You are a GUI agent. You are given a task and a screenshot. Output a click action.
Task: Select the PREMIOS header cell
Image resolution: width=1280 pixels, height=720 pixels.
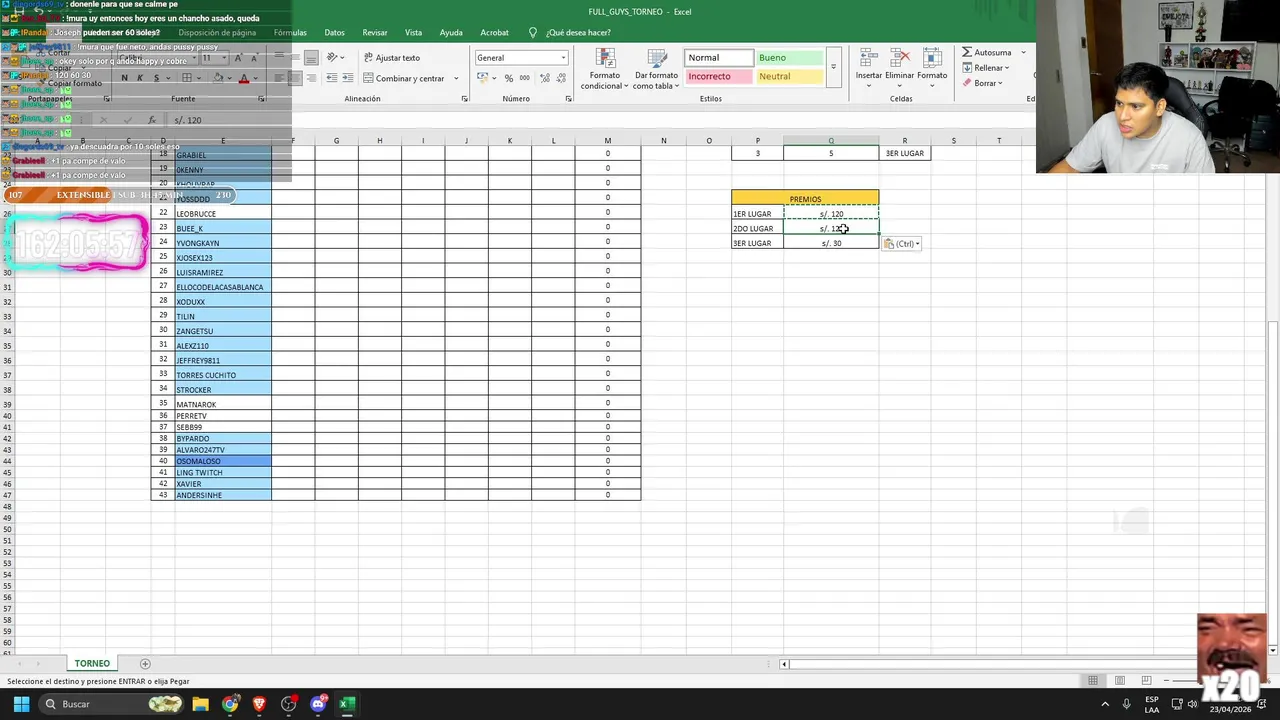point(805,199)
